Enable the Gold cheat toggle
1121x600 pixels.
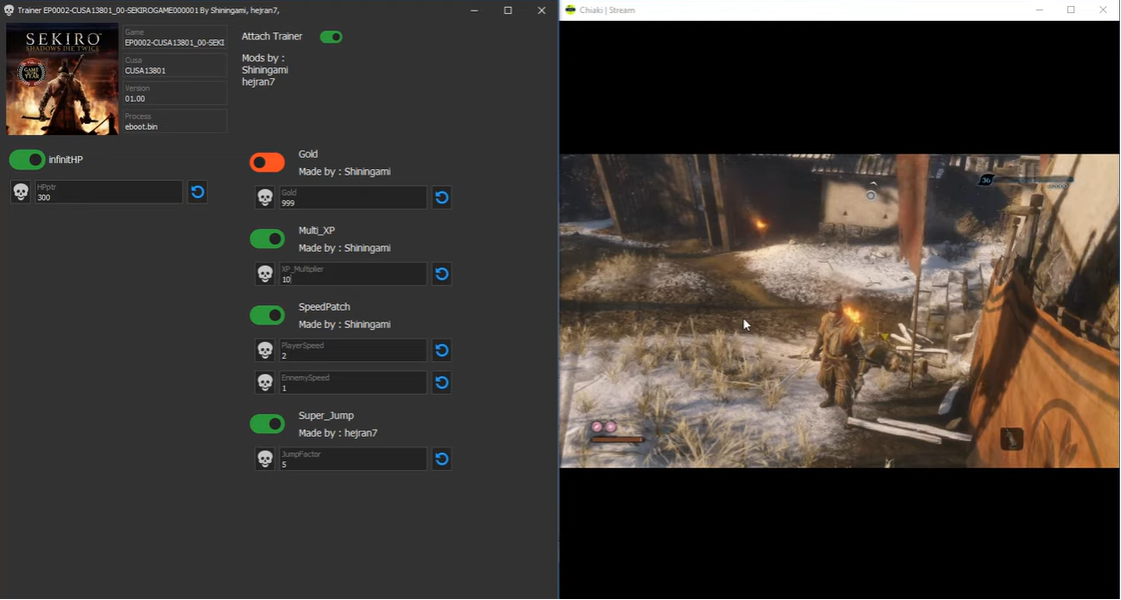pyautogui.click(x=267, y=163)
